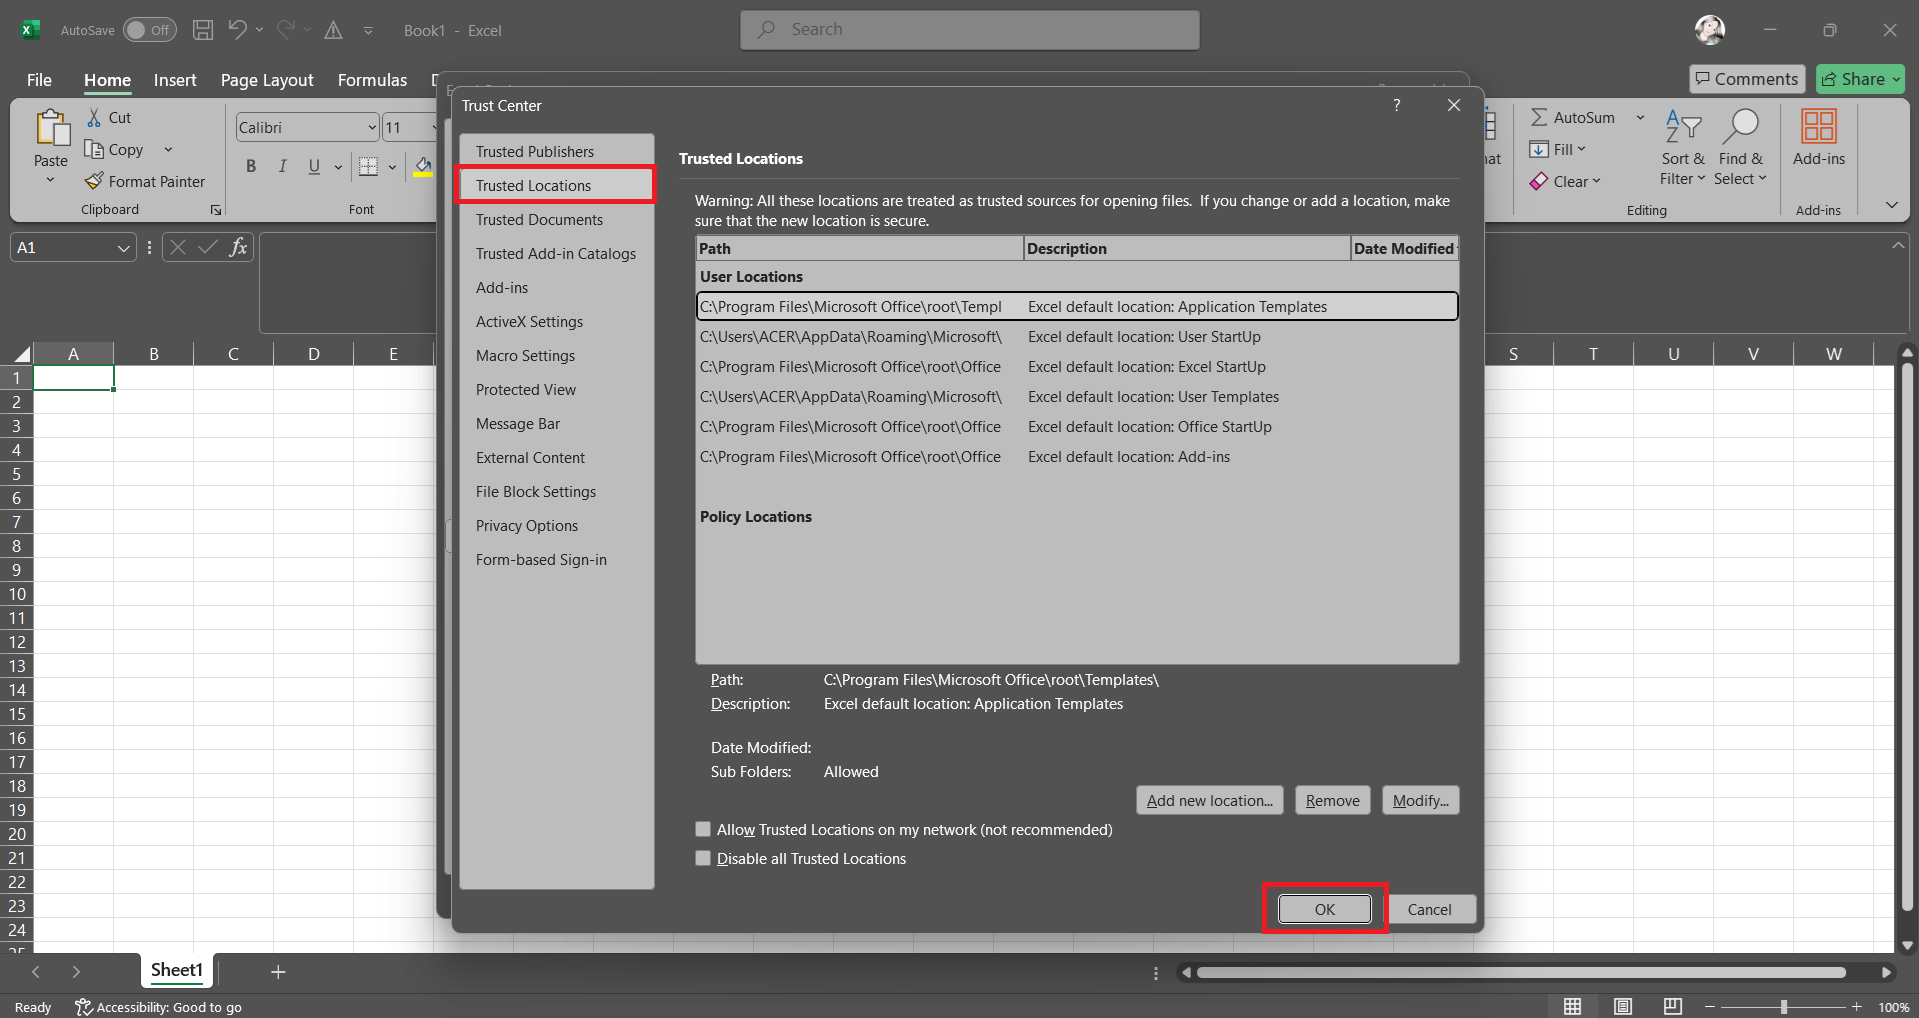Switch to Page Layout view icon
Viewport: 1919px width, 1018px height.
1623,1006
